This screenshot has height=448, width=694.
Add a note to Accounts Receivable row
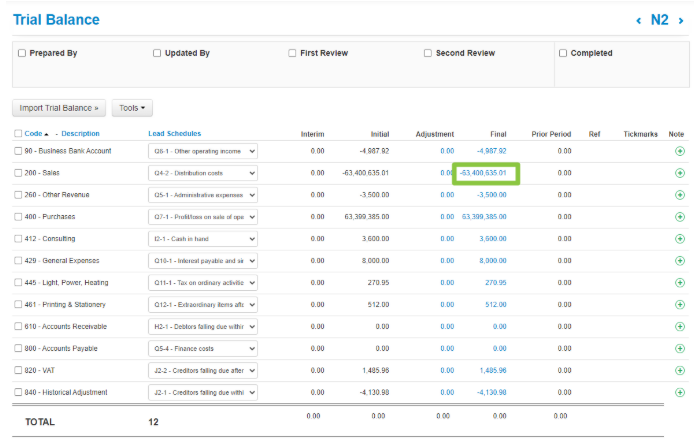pos(680,327)
